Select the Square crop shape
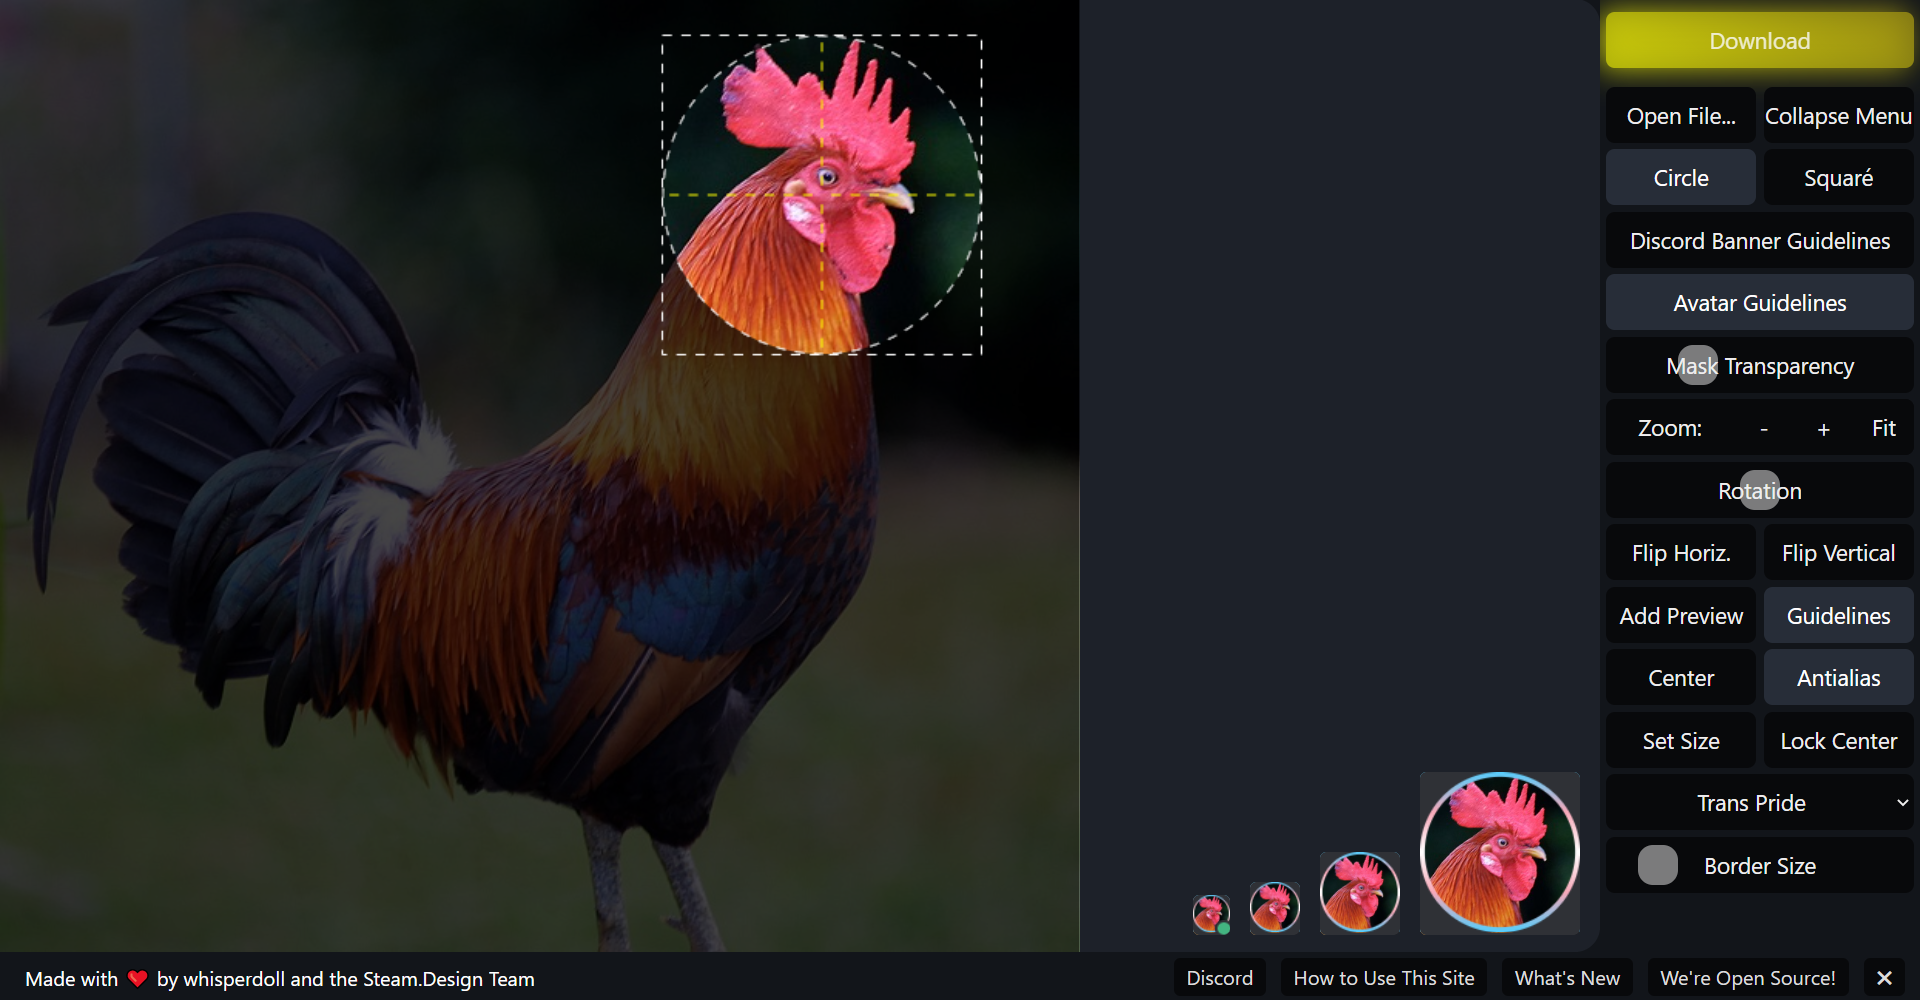The image size is (1920, 1000). 1838,178
